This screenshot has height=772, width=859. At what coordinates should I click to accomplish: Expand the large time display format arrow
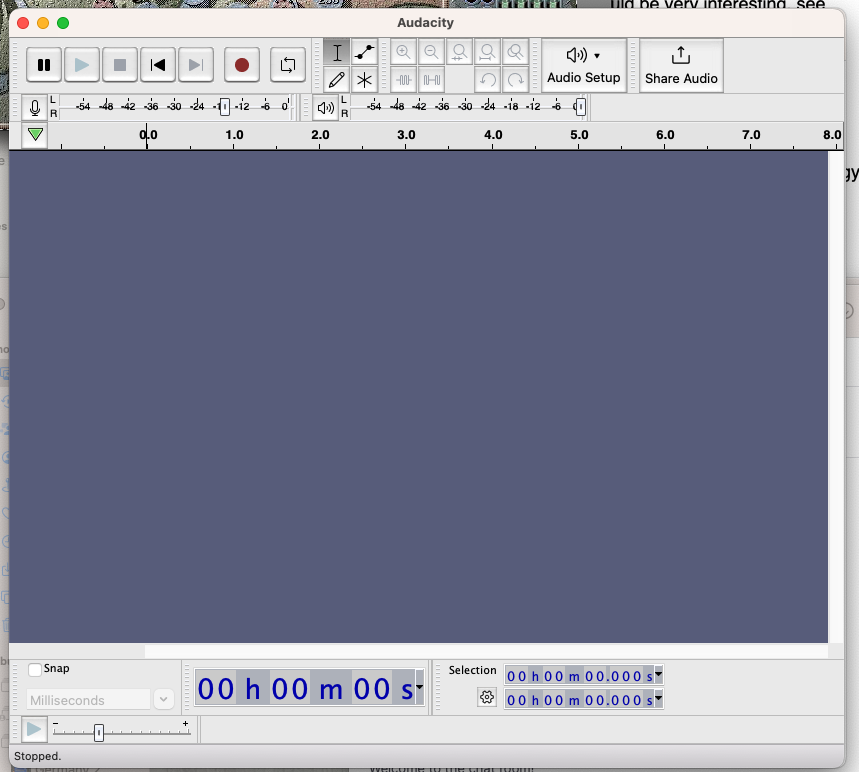tap(420, 687)
